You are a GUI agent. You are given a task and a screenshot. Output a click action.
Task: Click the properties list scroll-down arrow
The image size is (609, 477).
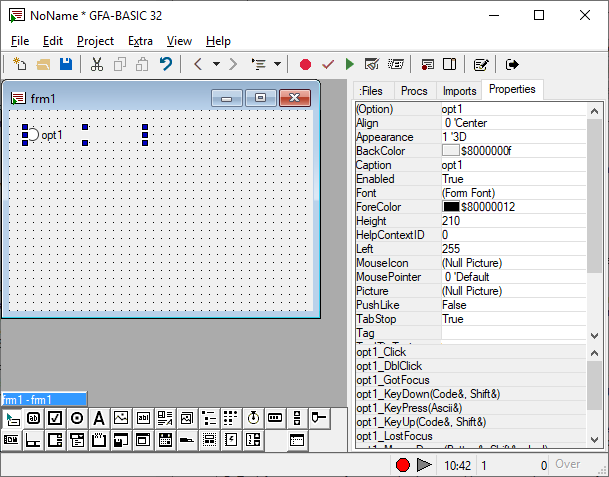coord(595,336)
